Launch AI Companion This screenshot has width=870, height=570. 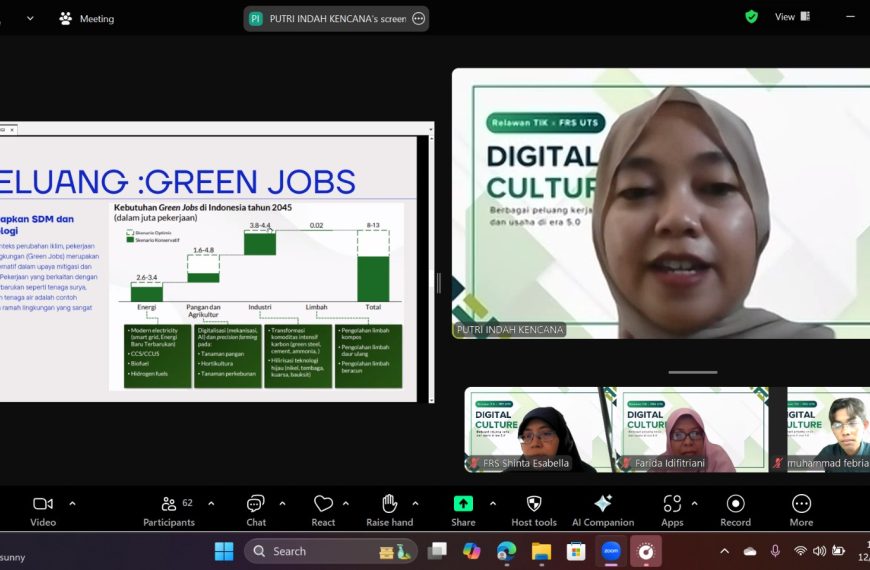click(603, 510)
